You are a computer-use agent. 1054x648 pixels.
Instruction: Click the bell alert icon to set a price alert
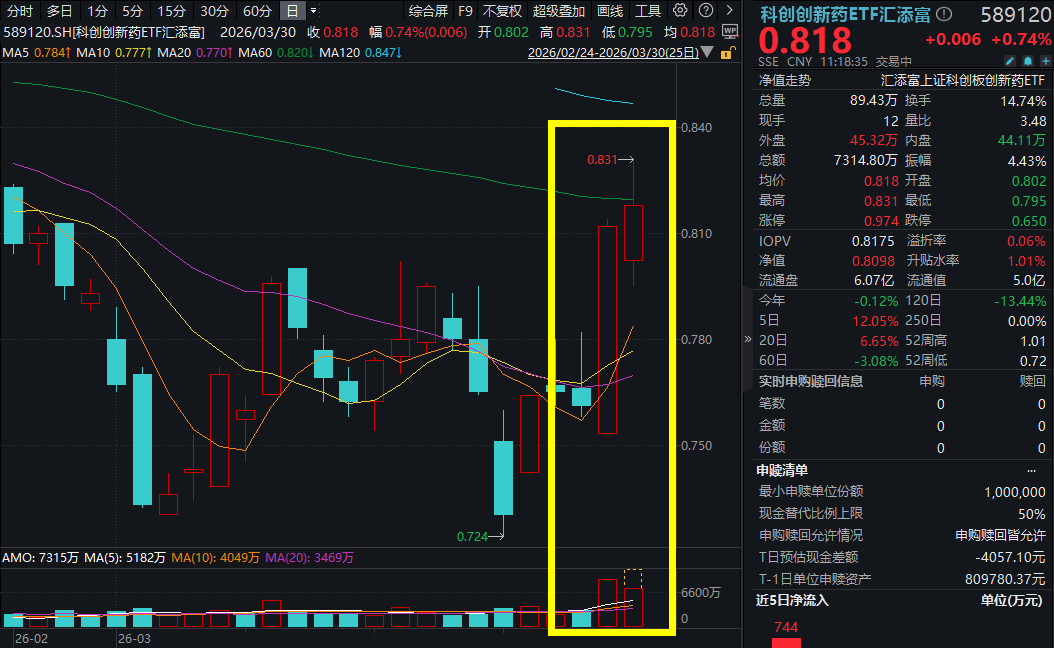point(1027,61)
